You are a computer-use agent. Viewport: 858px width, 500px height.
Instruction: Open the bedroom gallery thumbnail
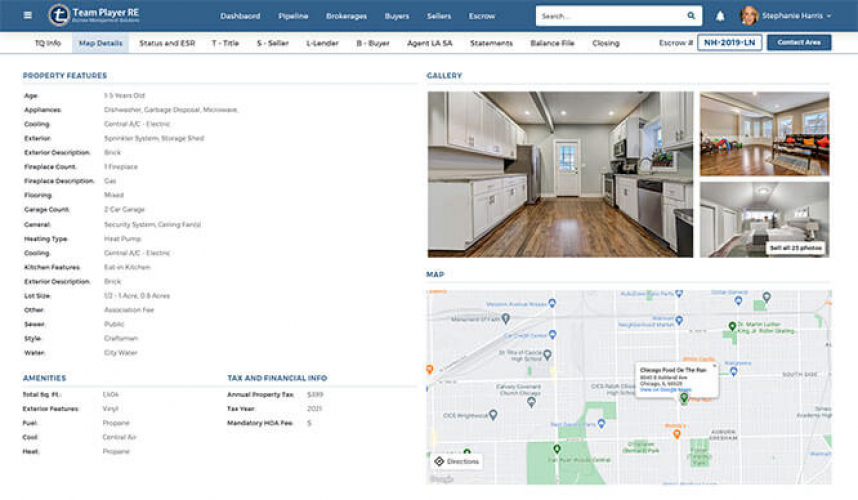click(764, 219)
